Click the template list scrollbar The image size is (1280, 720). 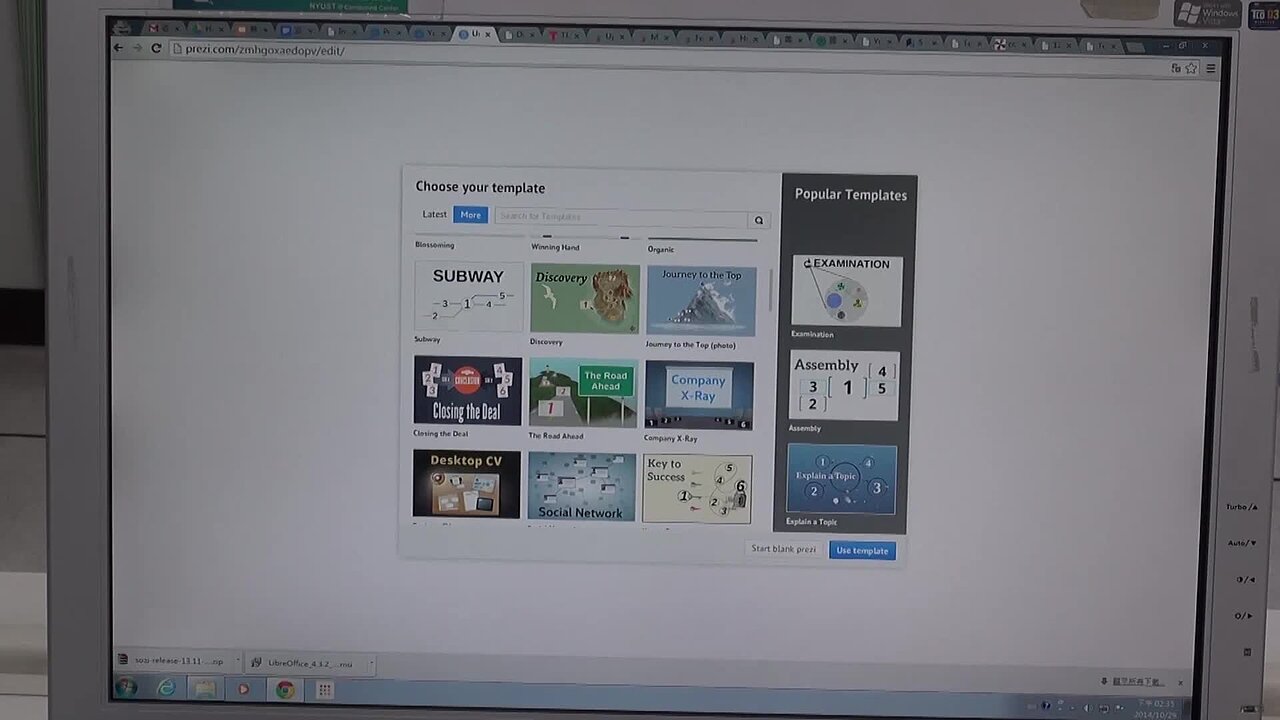coord(770,292)
